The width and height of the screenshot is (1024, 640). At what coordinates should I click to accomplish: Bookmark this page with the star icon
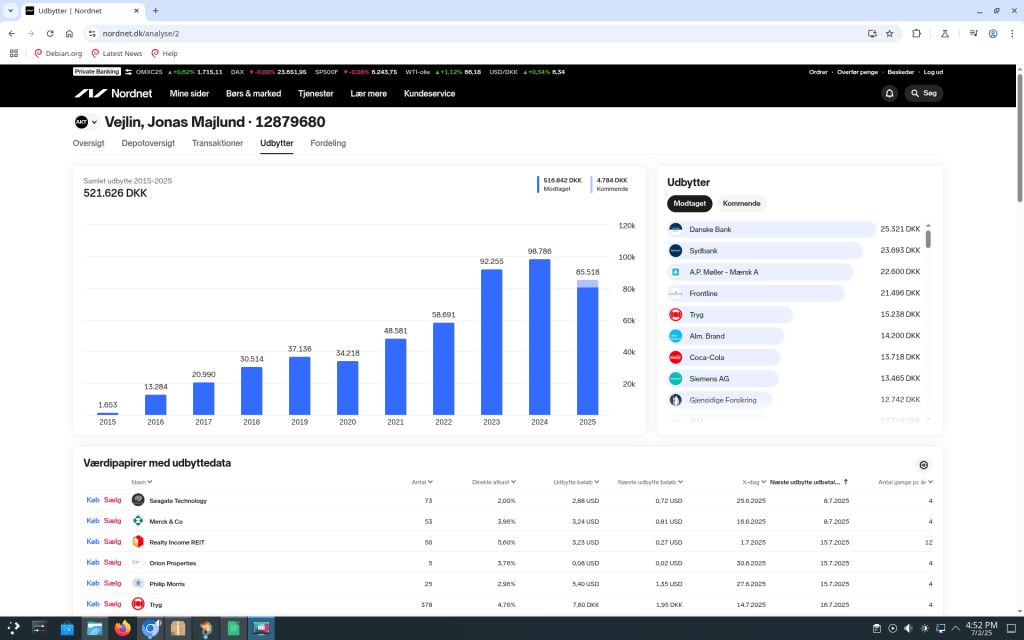click(889, 33)
